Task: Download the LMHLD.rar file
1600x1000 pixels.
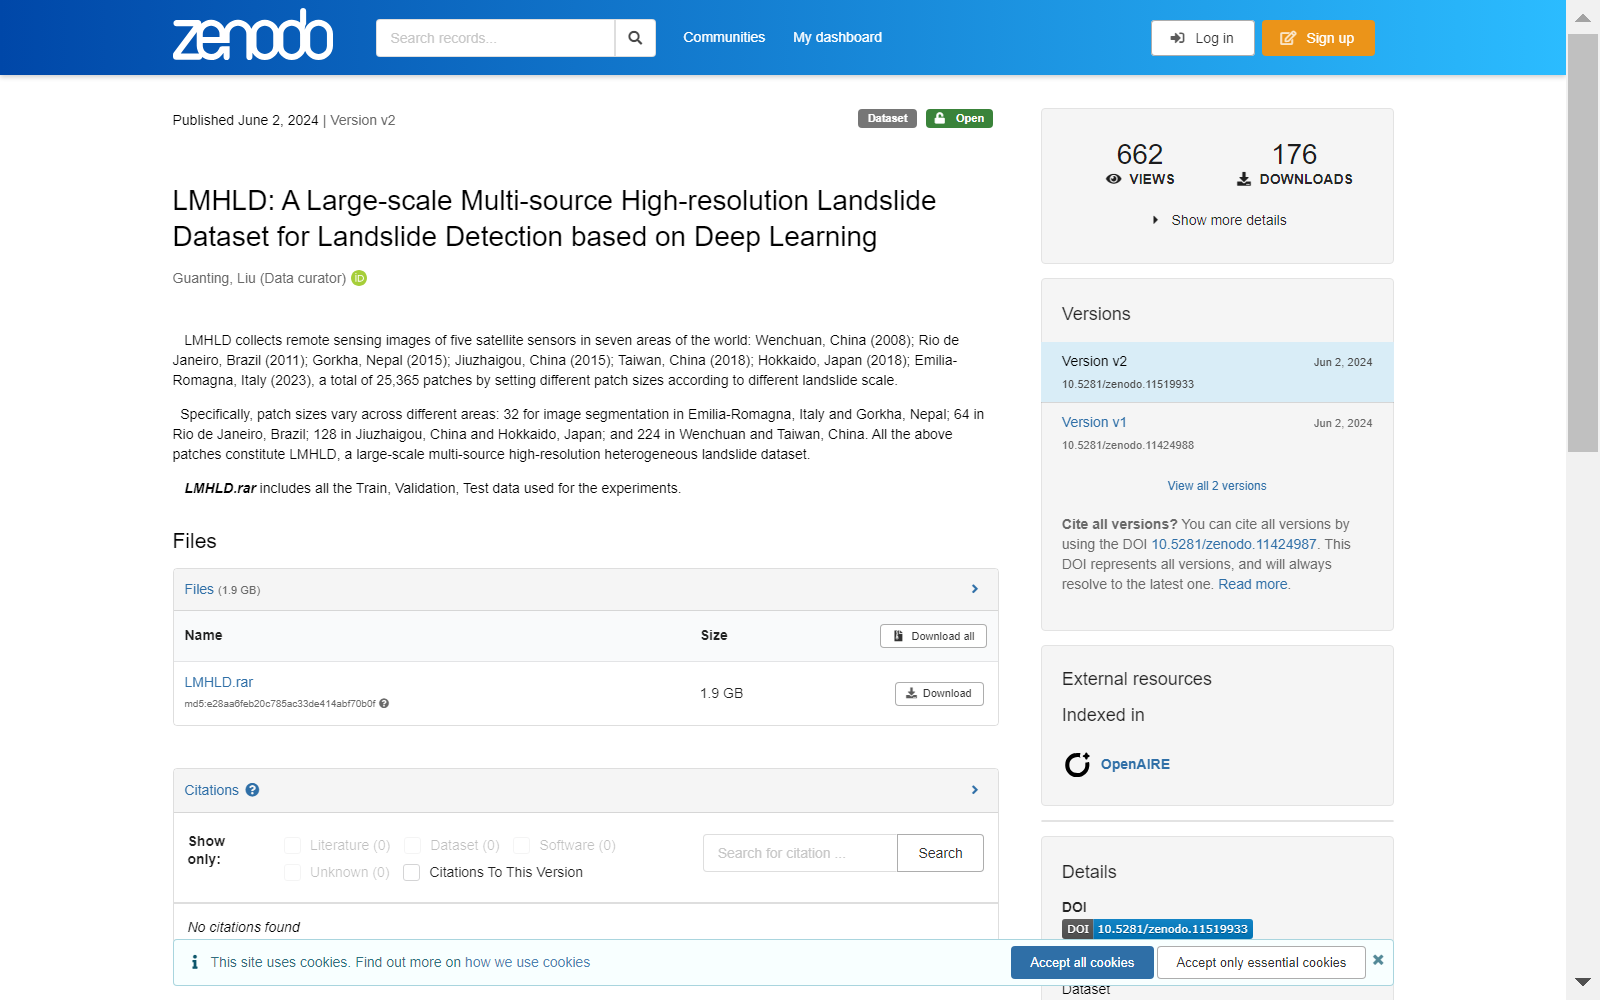Action: 939,693
